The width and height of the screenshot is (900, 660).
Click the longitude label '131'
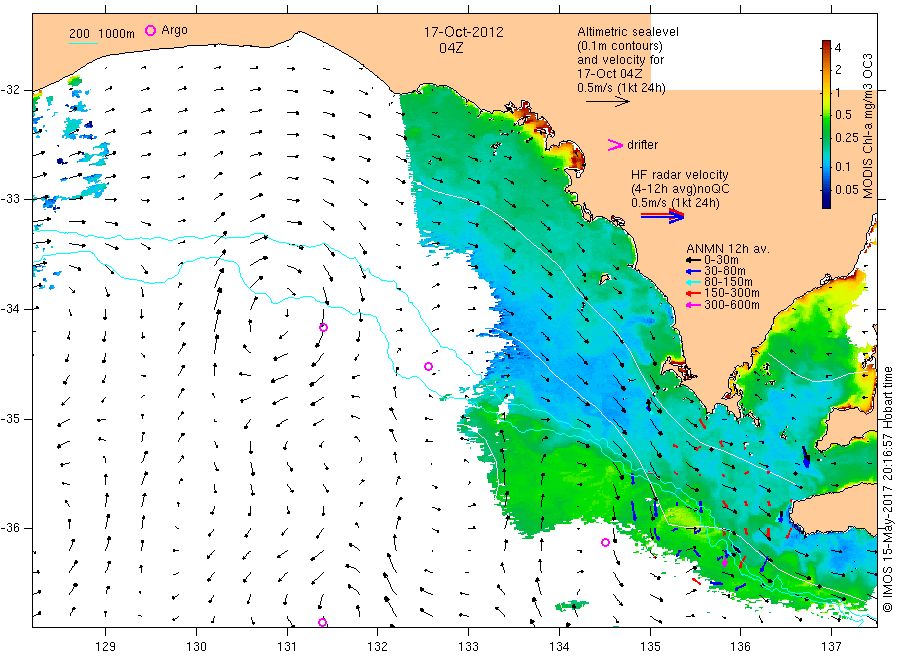287,647
